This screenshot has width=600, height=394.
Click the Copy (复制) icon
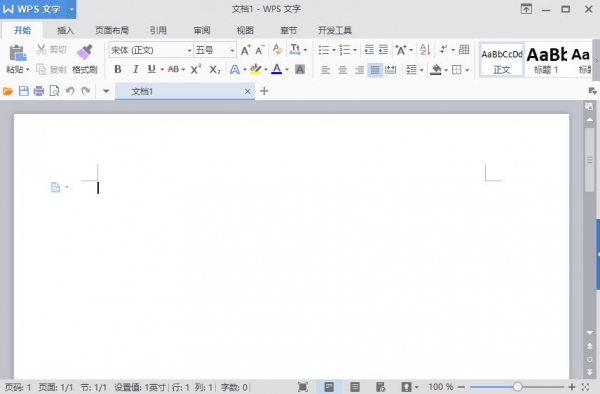[41, 70]
